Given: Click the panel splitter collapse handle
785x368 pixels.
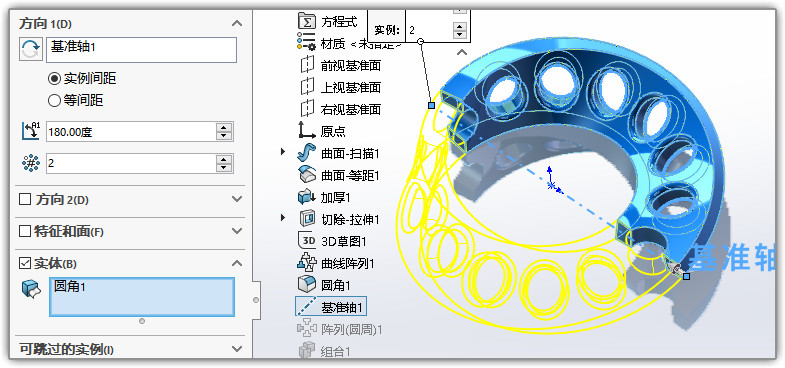Looking at the screenshot, I should [256, 300].
